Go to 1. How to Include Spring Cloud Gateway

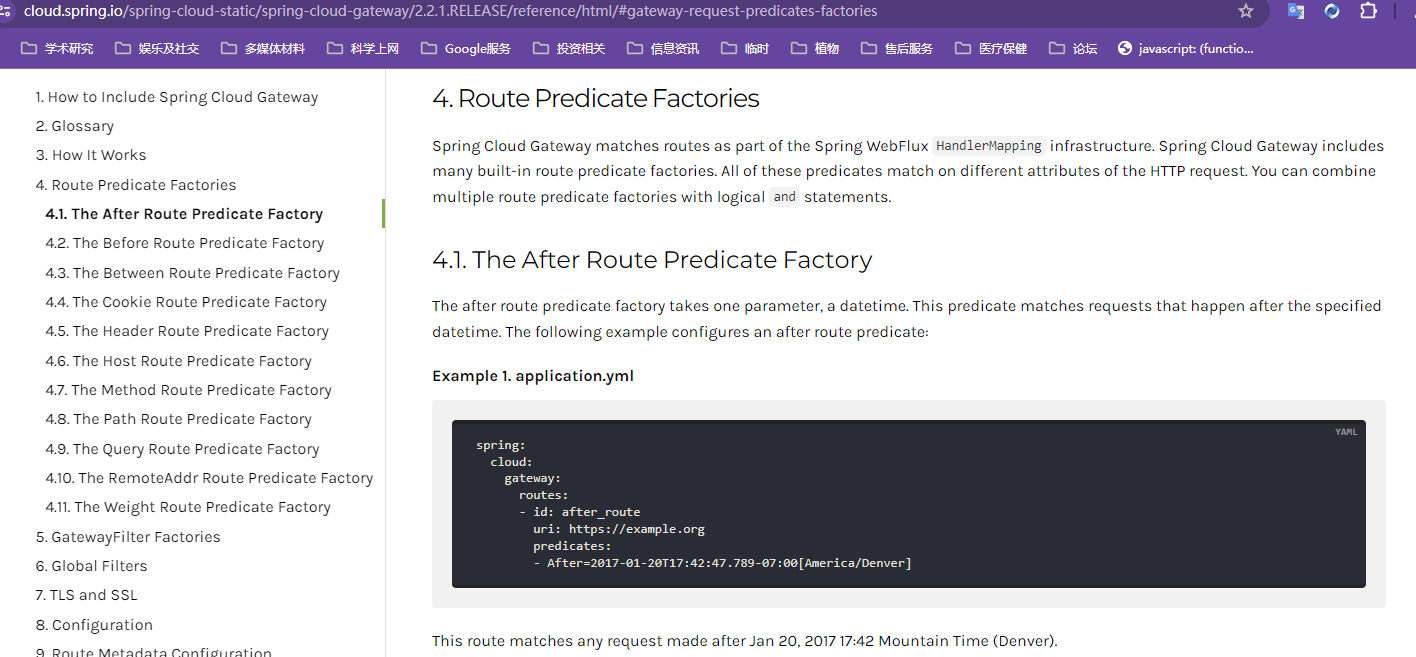pyautogui.click(x=177, y=97)
